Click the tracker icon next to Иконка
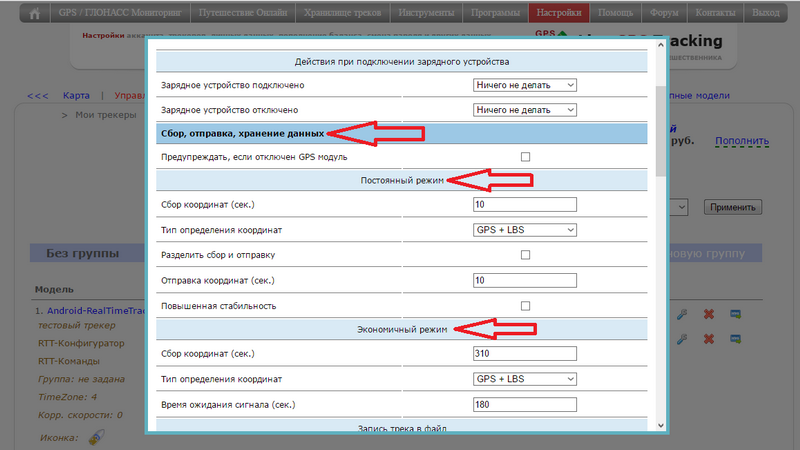Viewport: 800px width, 450px height. coord(96,438)
